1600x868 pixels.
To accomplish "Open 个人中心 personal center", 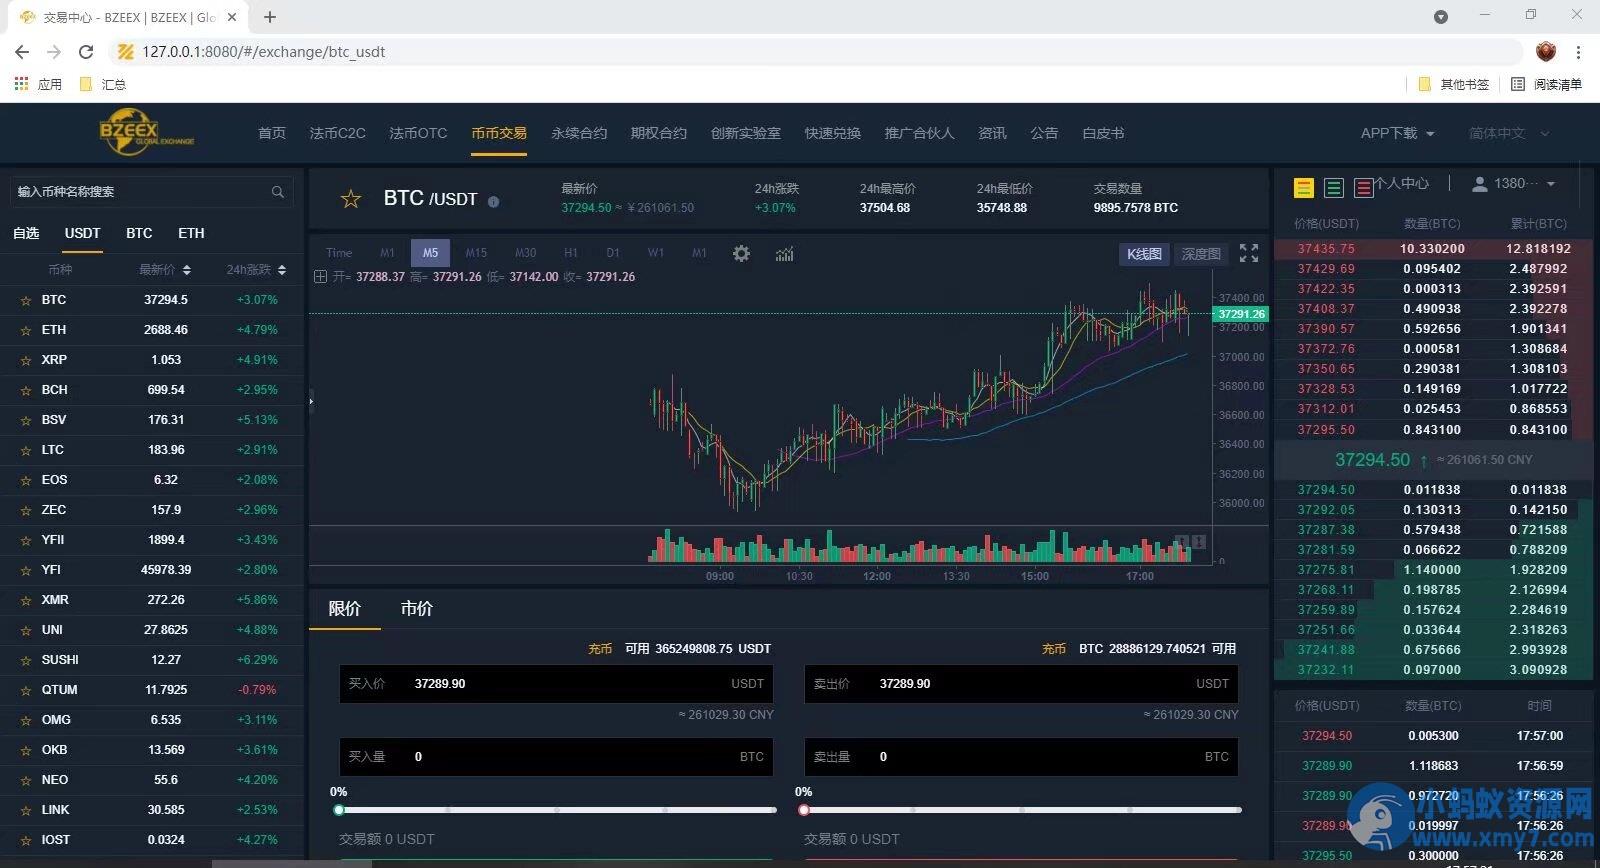I will pos(1401,184).
